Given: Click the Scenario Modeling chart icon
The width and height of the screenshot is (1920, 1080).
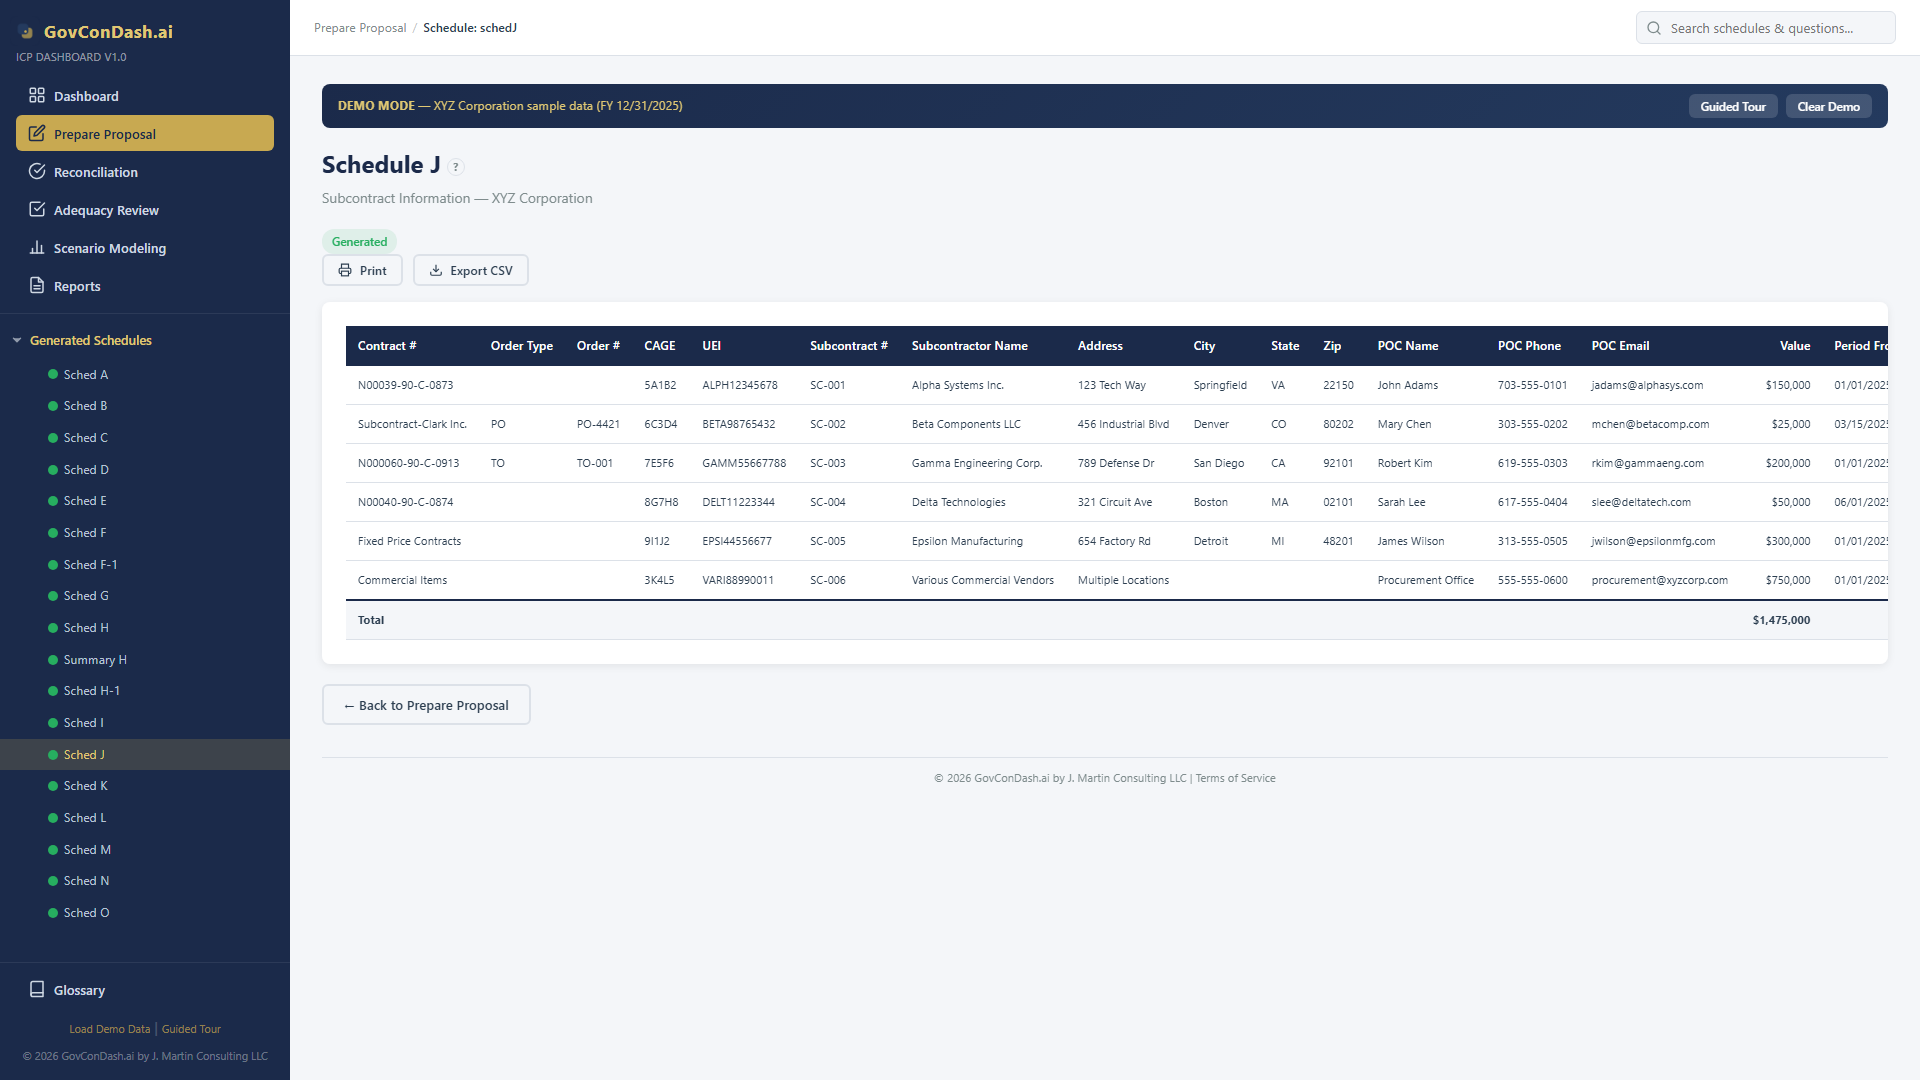Looking at the screenshot, I should pyautogui.click(x=37, y=247).
